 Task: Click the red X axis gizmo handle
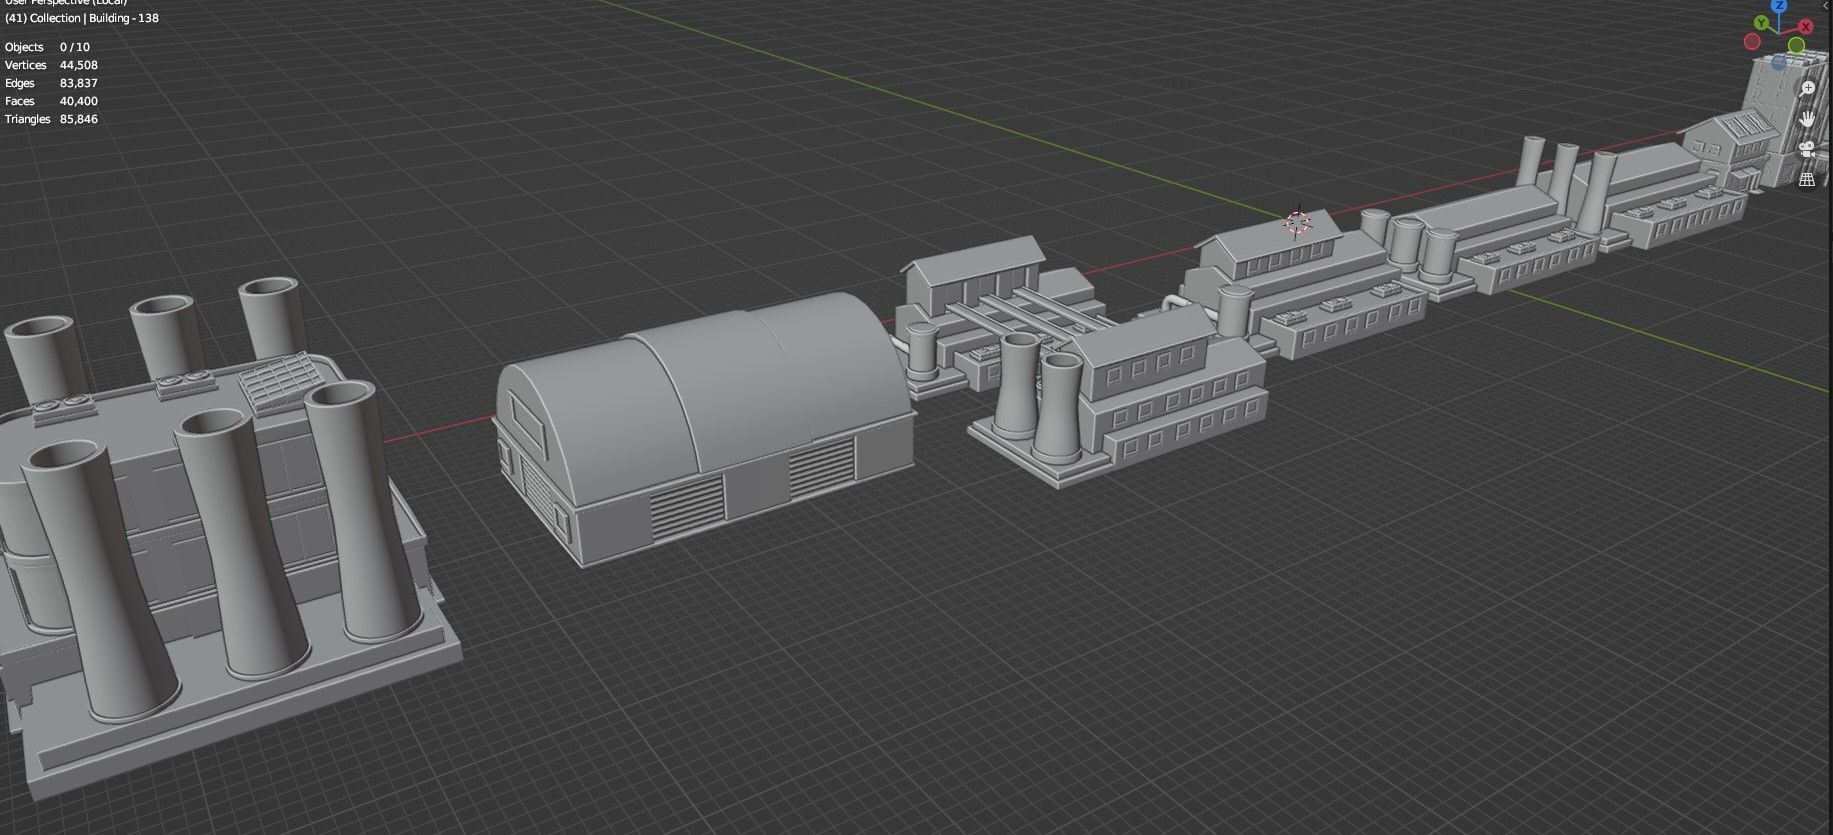click(1805, 27)
